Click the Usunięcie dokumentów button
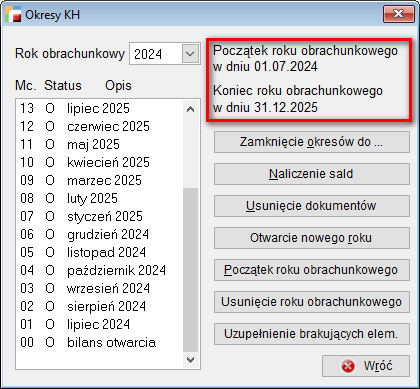This screenshot has height=389, width=420. 312,206
